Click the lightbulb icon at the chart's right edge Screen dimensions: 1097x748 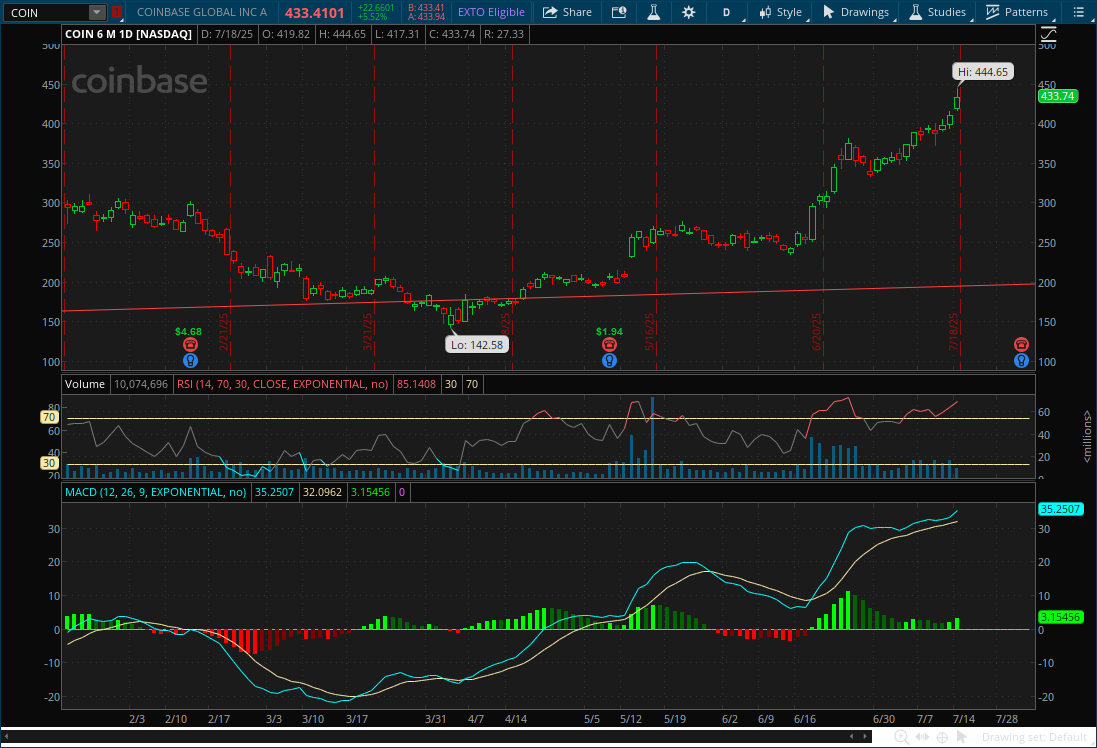point(1021,360)
